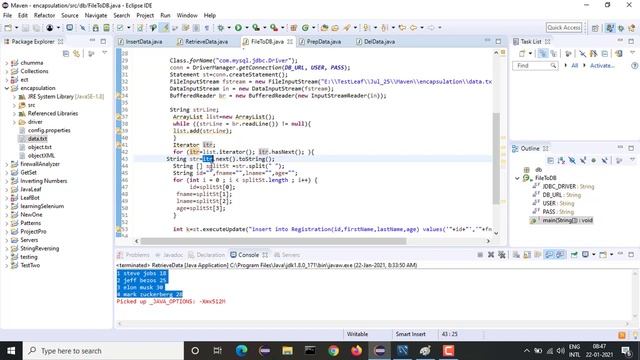Switch to the DelData.java editor tab
The image size is (640, 360).
(x=375, y=42)
